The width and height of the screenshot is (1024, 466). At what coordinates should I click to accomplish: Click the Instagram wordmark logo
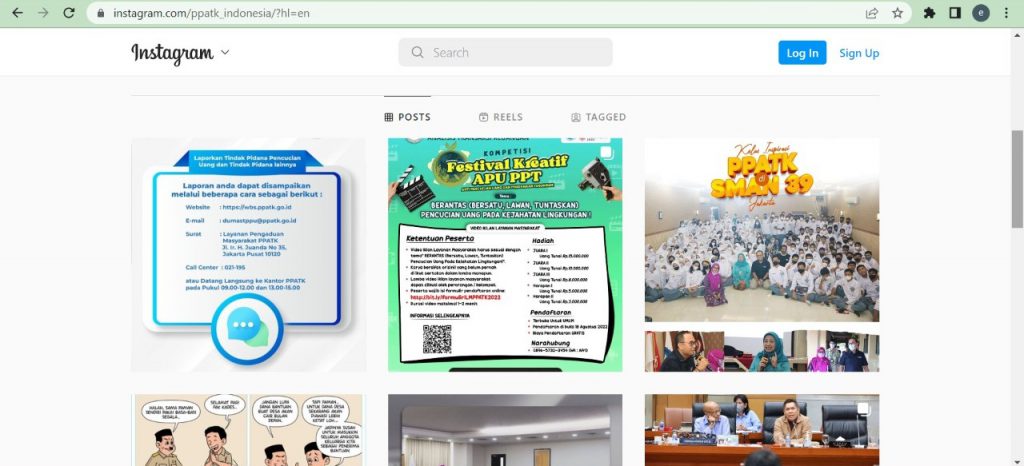pos(172,53)
